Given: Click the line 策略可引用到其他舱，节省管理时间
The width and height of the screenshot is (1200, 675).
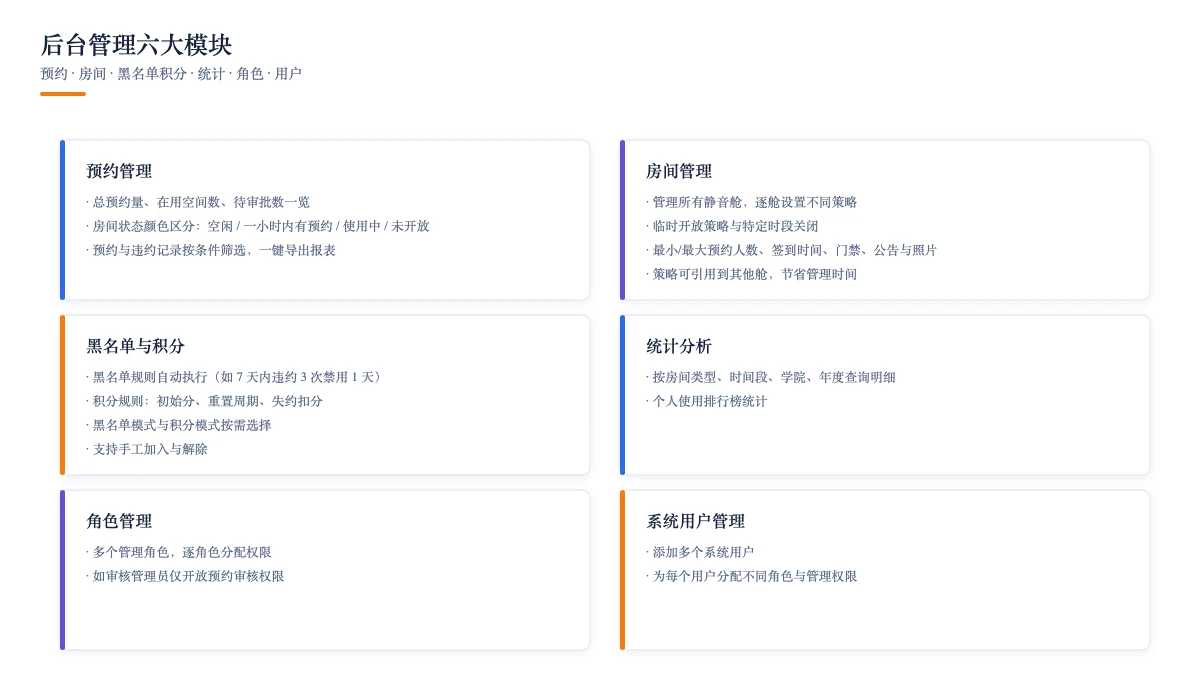Looking at the screenshot, I should pyautogui.click(x=752, y=274).
